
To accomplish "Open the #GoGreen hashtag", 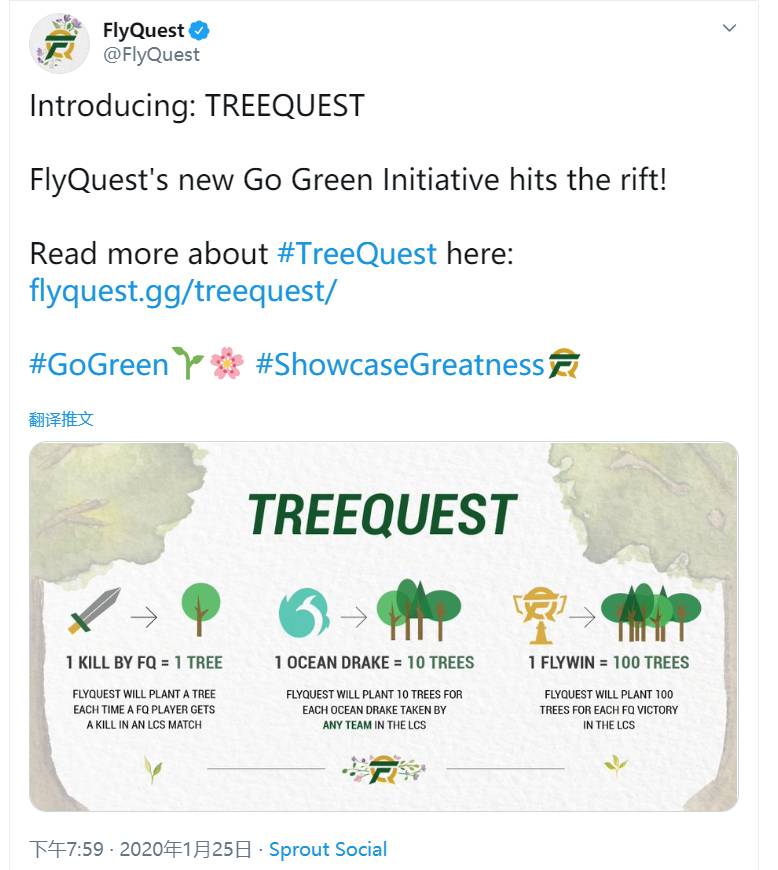I will [99, 365].
